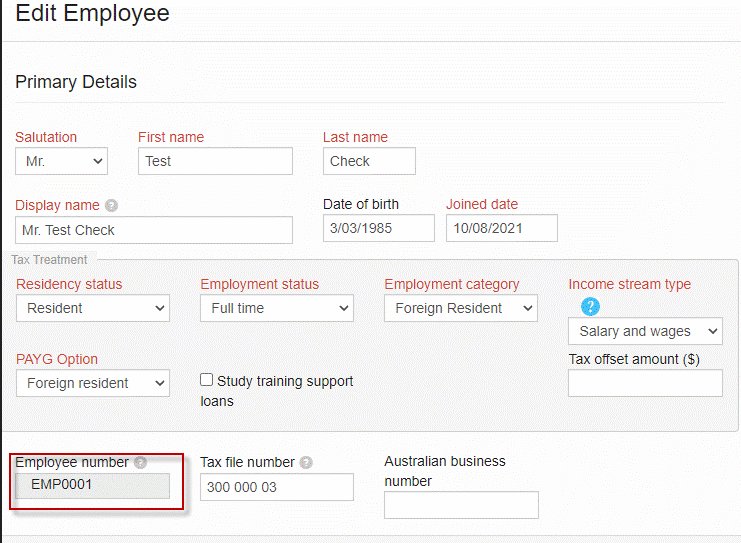Image resolution: width=741 pixels, height=543 pixels.
Task: Select the Display name text box
Action: (x=154, y=230)
